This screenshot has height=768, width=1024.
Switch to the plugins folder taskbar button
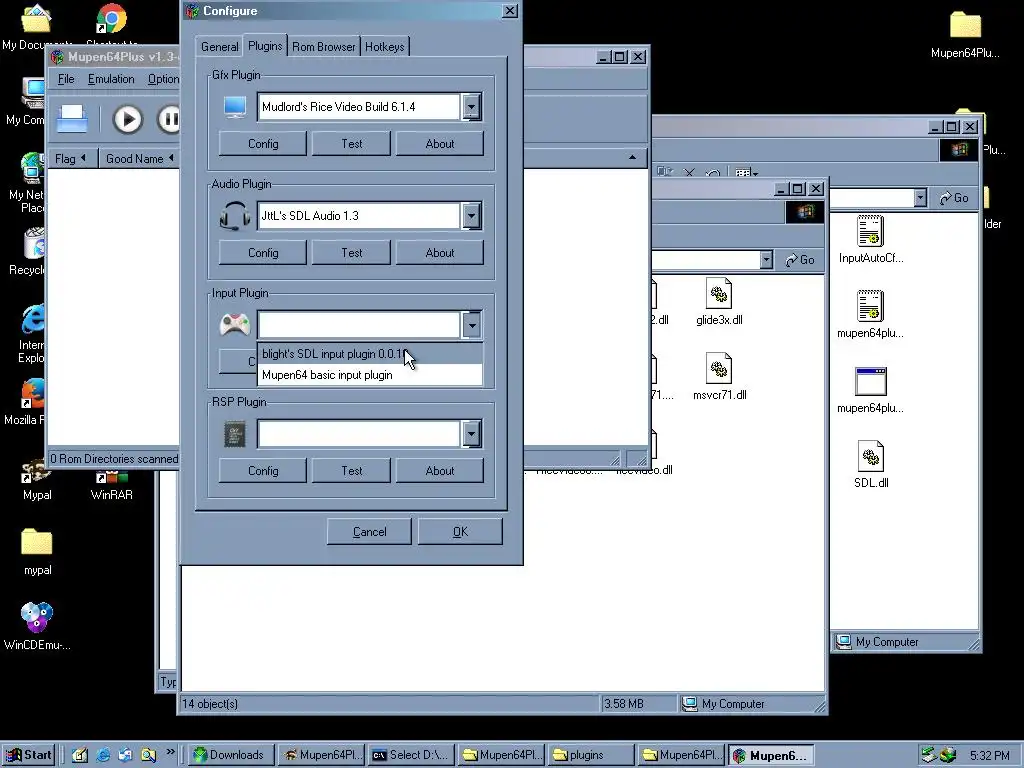pos(590,755)
